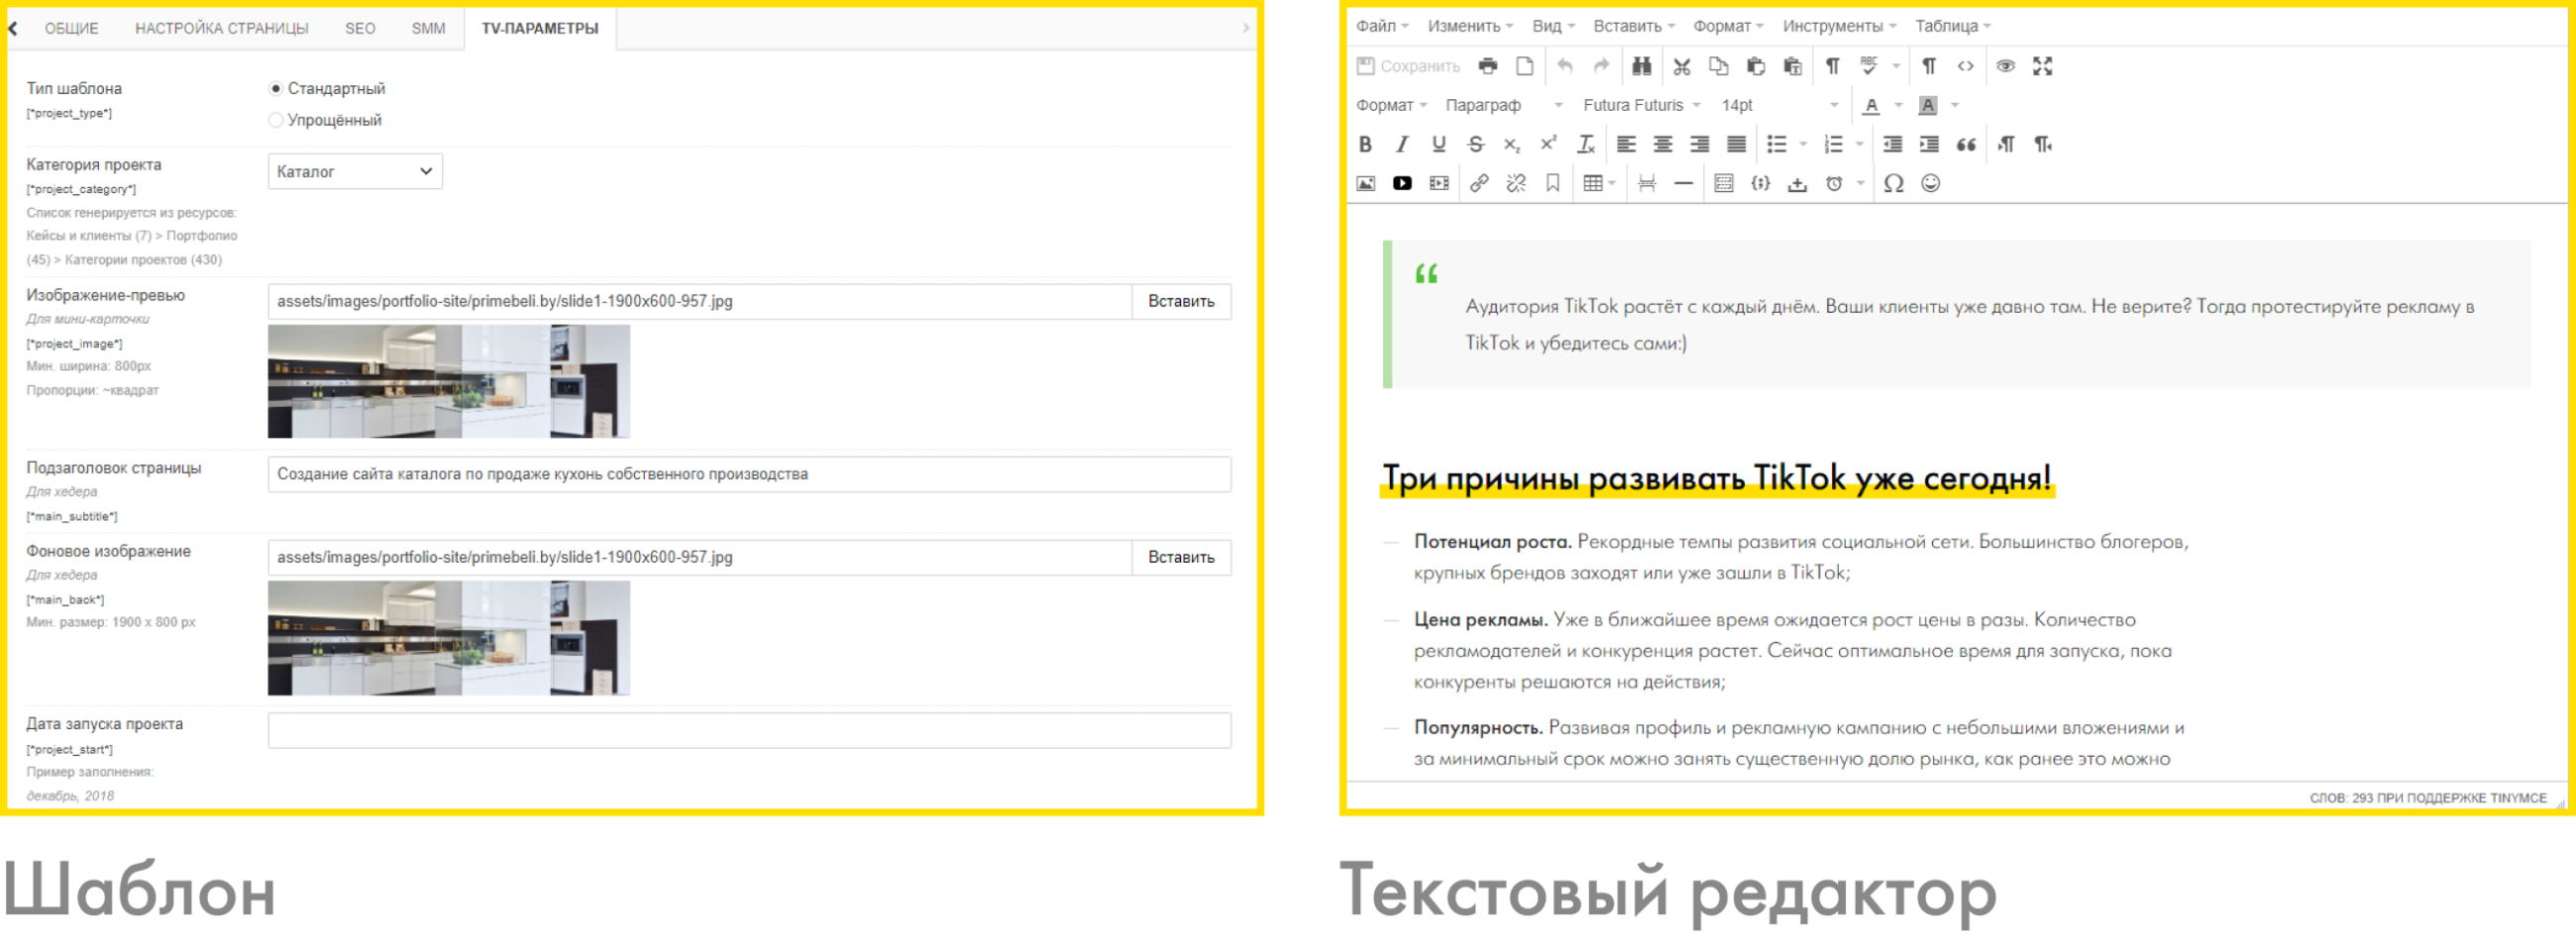
Task: Underline the selected text
Action: tap(1439, 144)
